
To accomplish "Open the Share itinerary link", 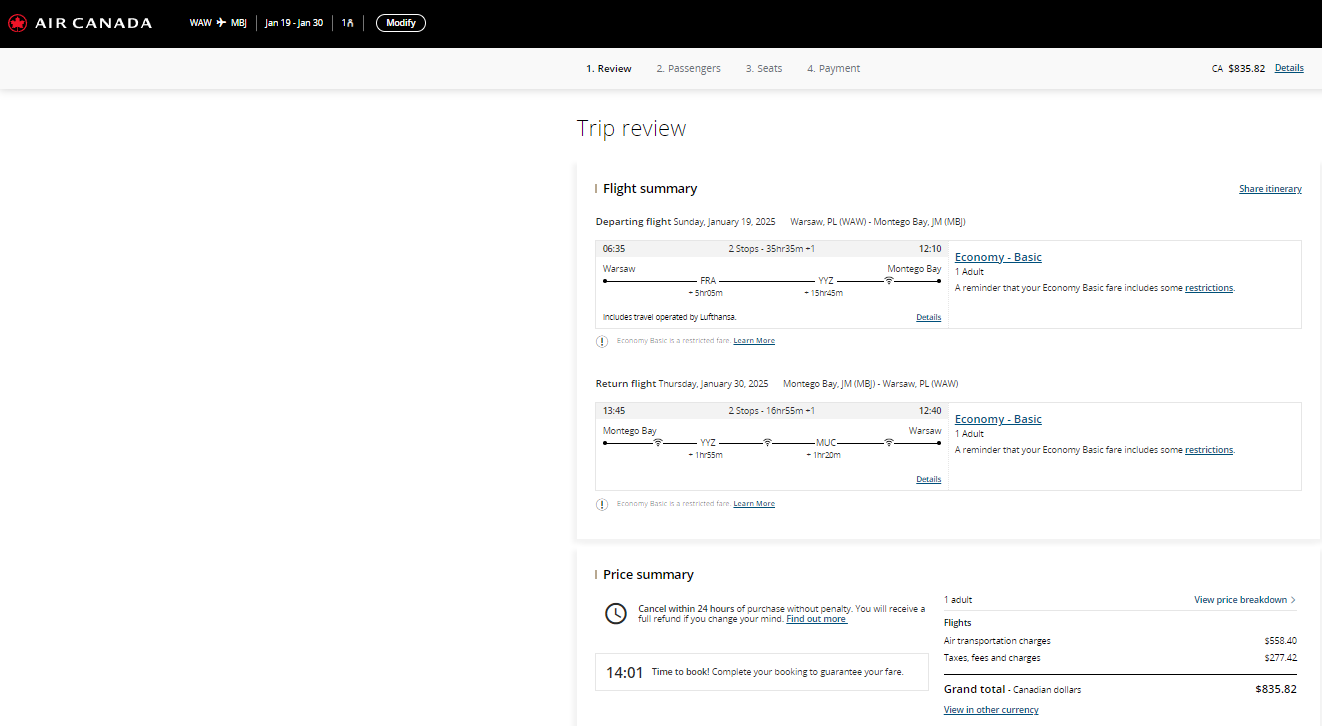I will click(1270, 189).
